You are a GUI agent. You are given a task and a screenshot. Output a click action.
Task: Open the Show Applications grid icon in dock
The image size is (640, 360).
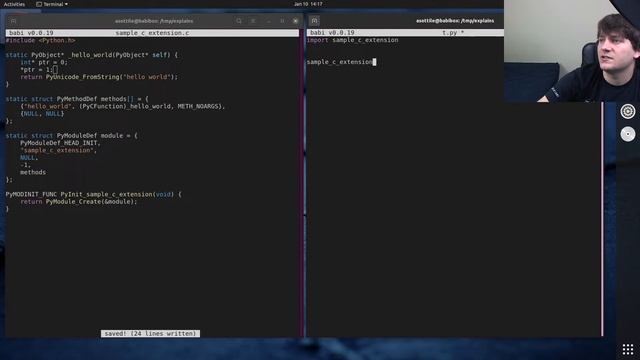coord(628,349)
